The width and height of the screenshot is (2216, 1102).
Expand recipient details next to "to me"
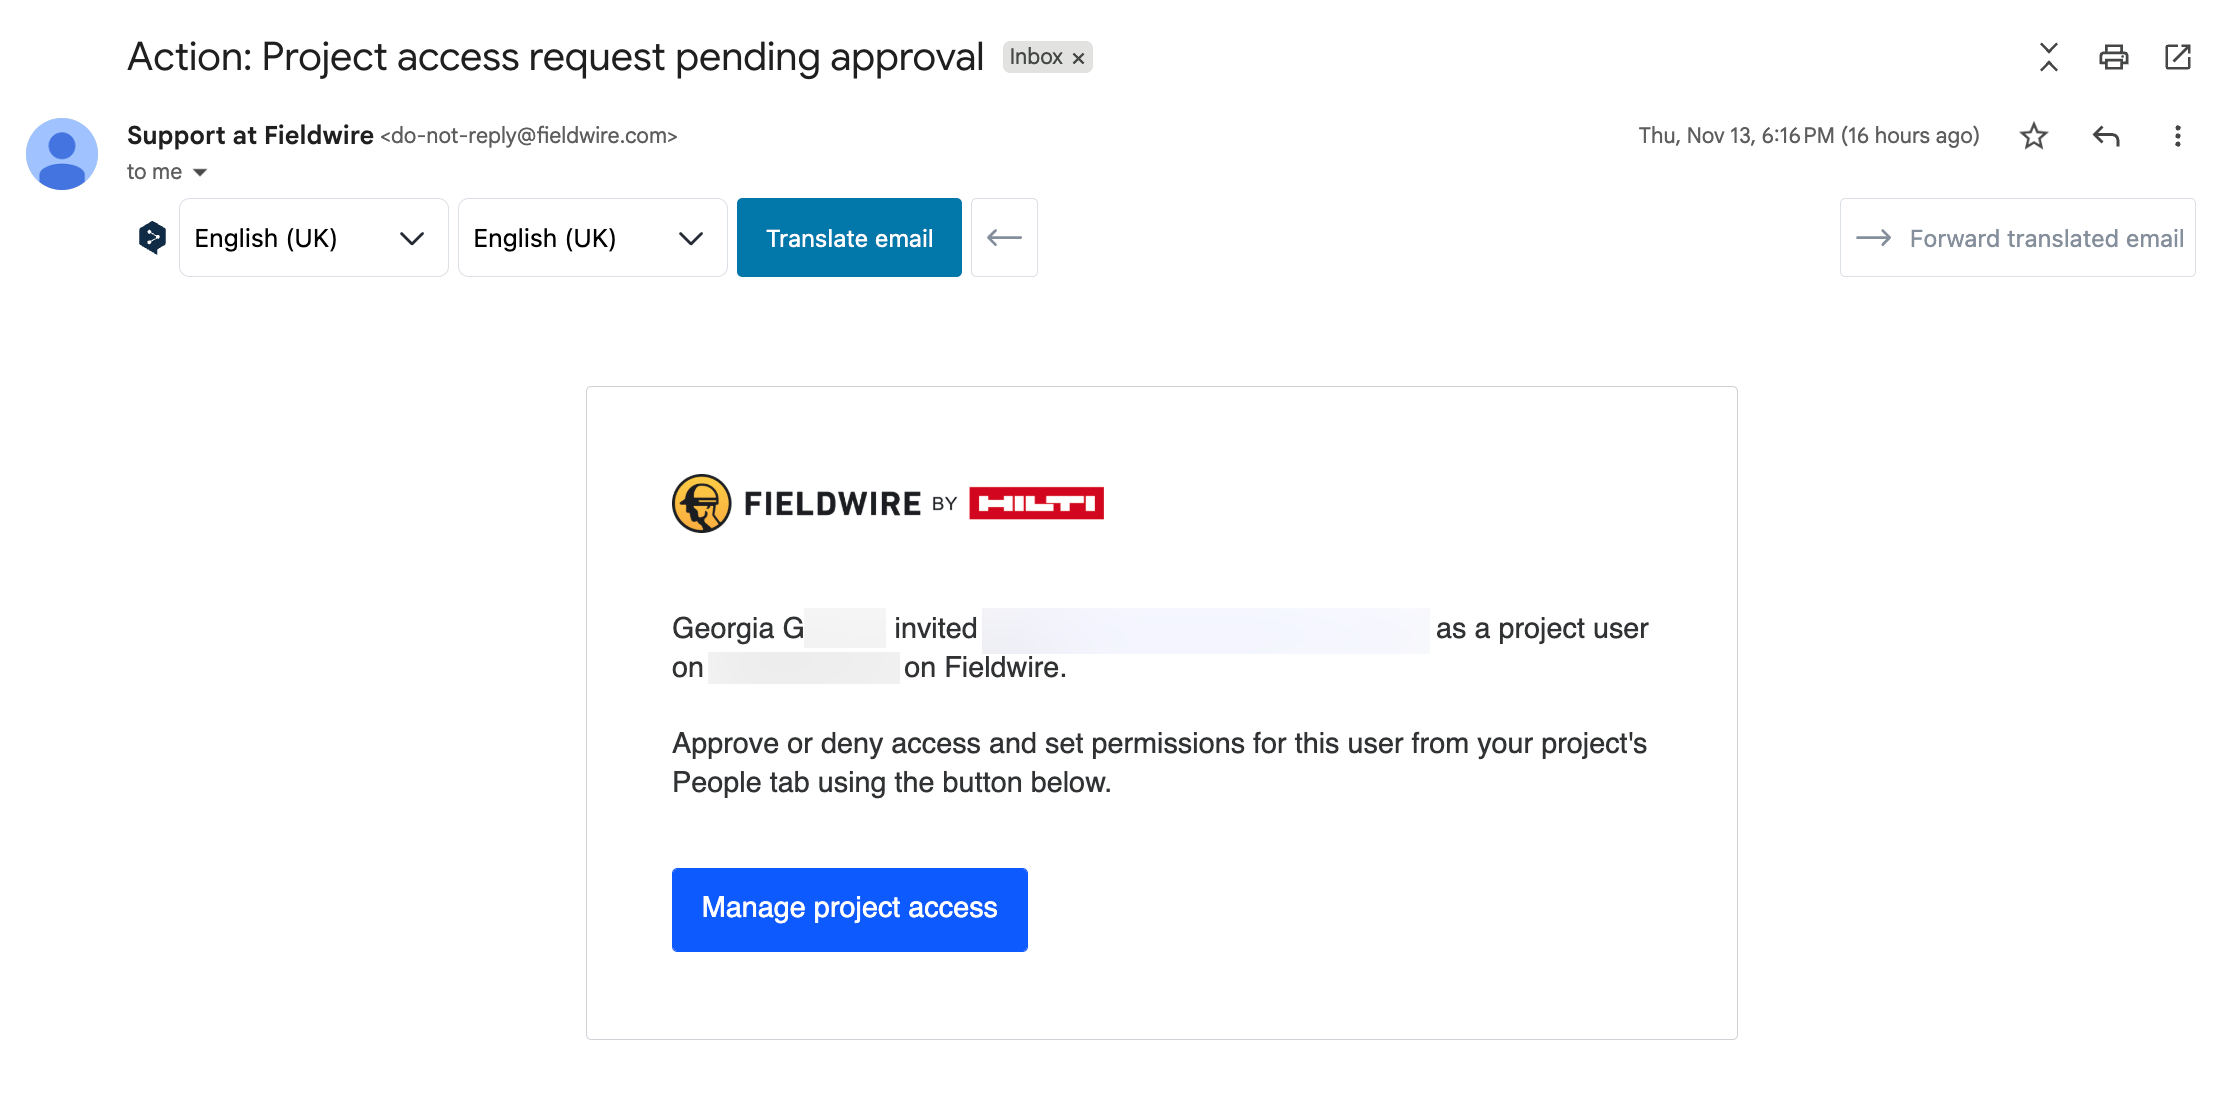[x=200, y=173]
